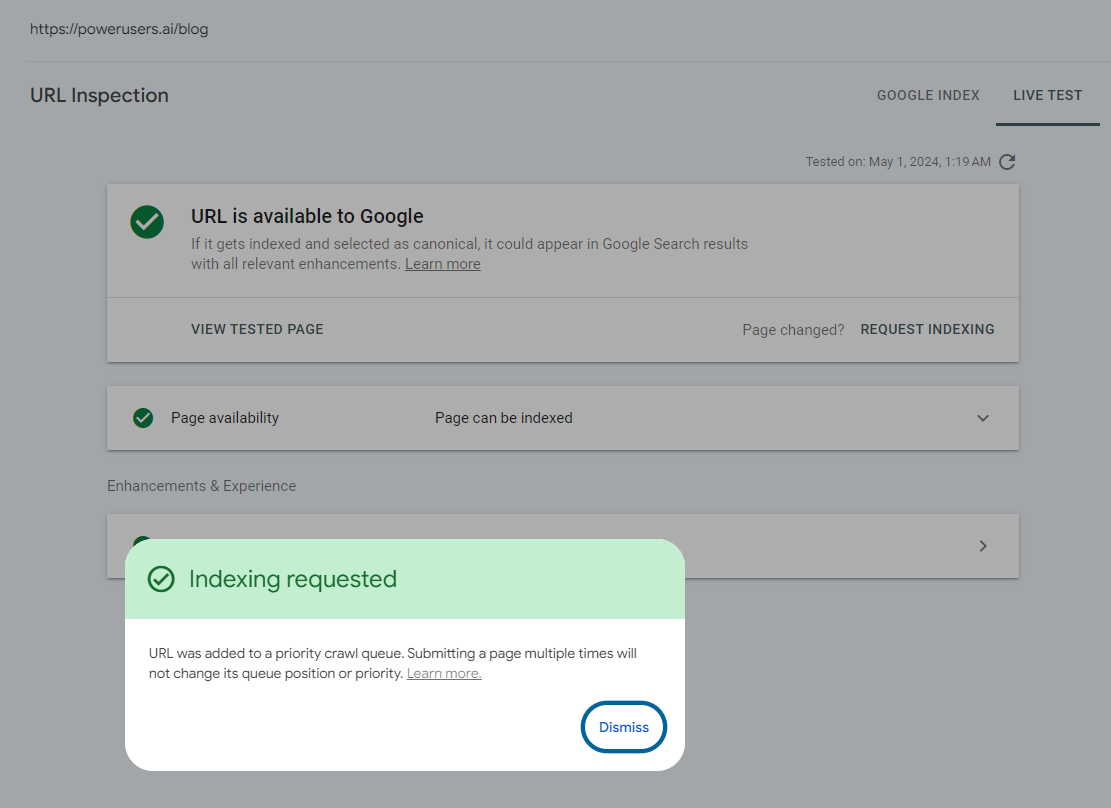1111x808 pixels.
Task: Open View Tested Page
Action: (x=257, y=329)
